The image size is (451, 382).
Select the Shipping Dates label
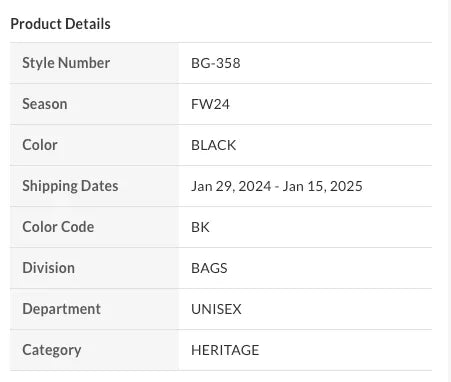(x=70, y=186)
